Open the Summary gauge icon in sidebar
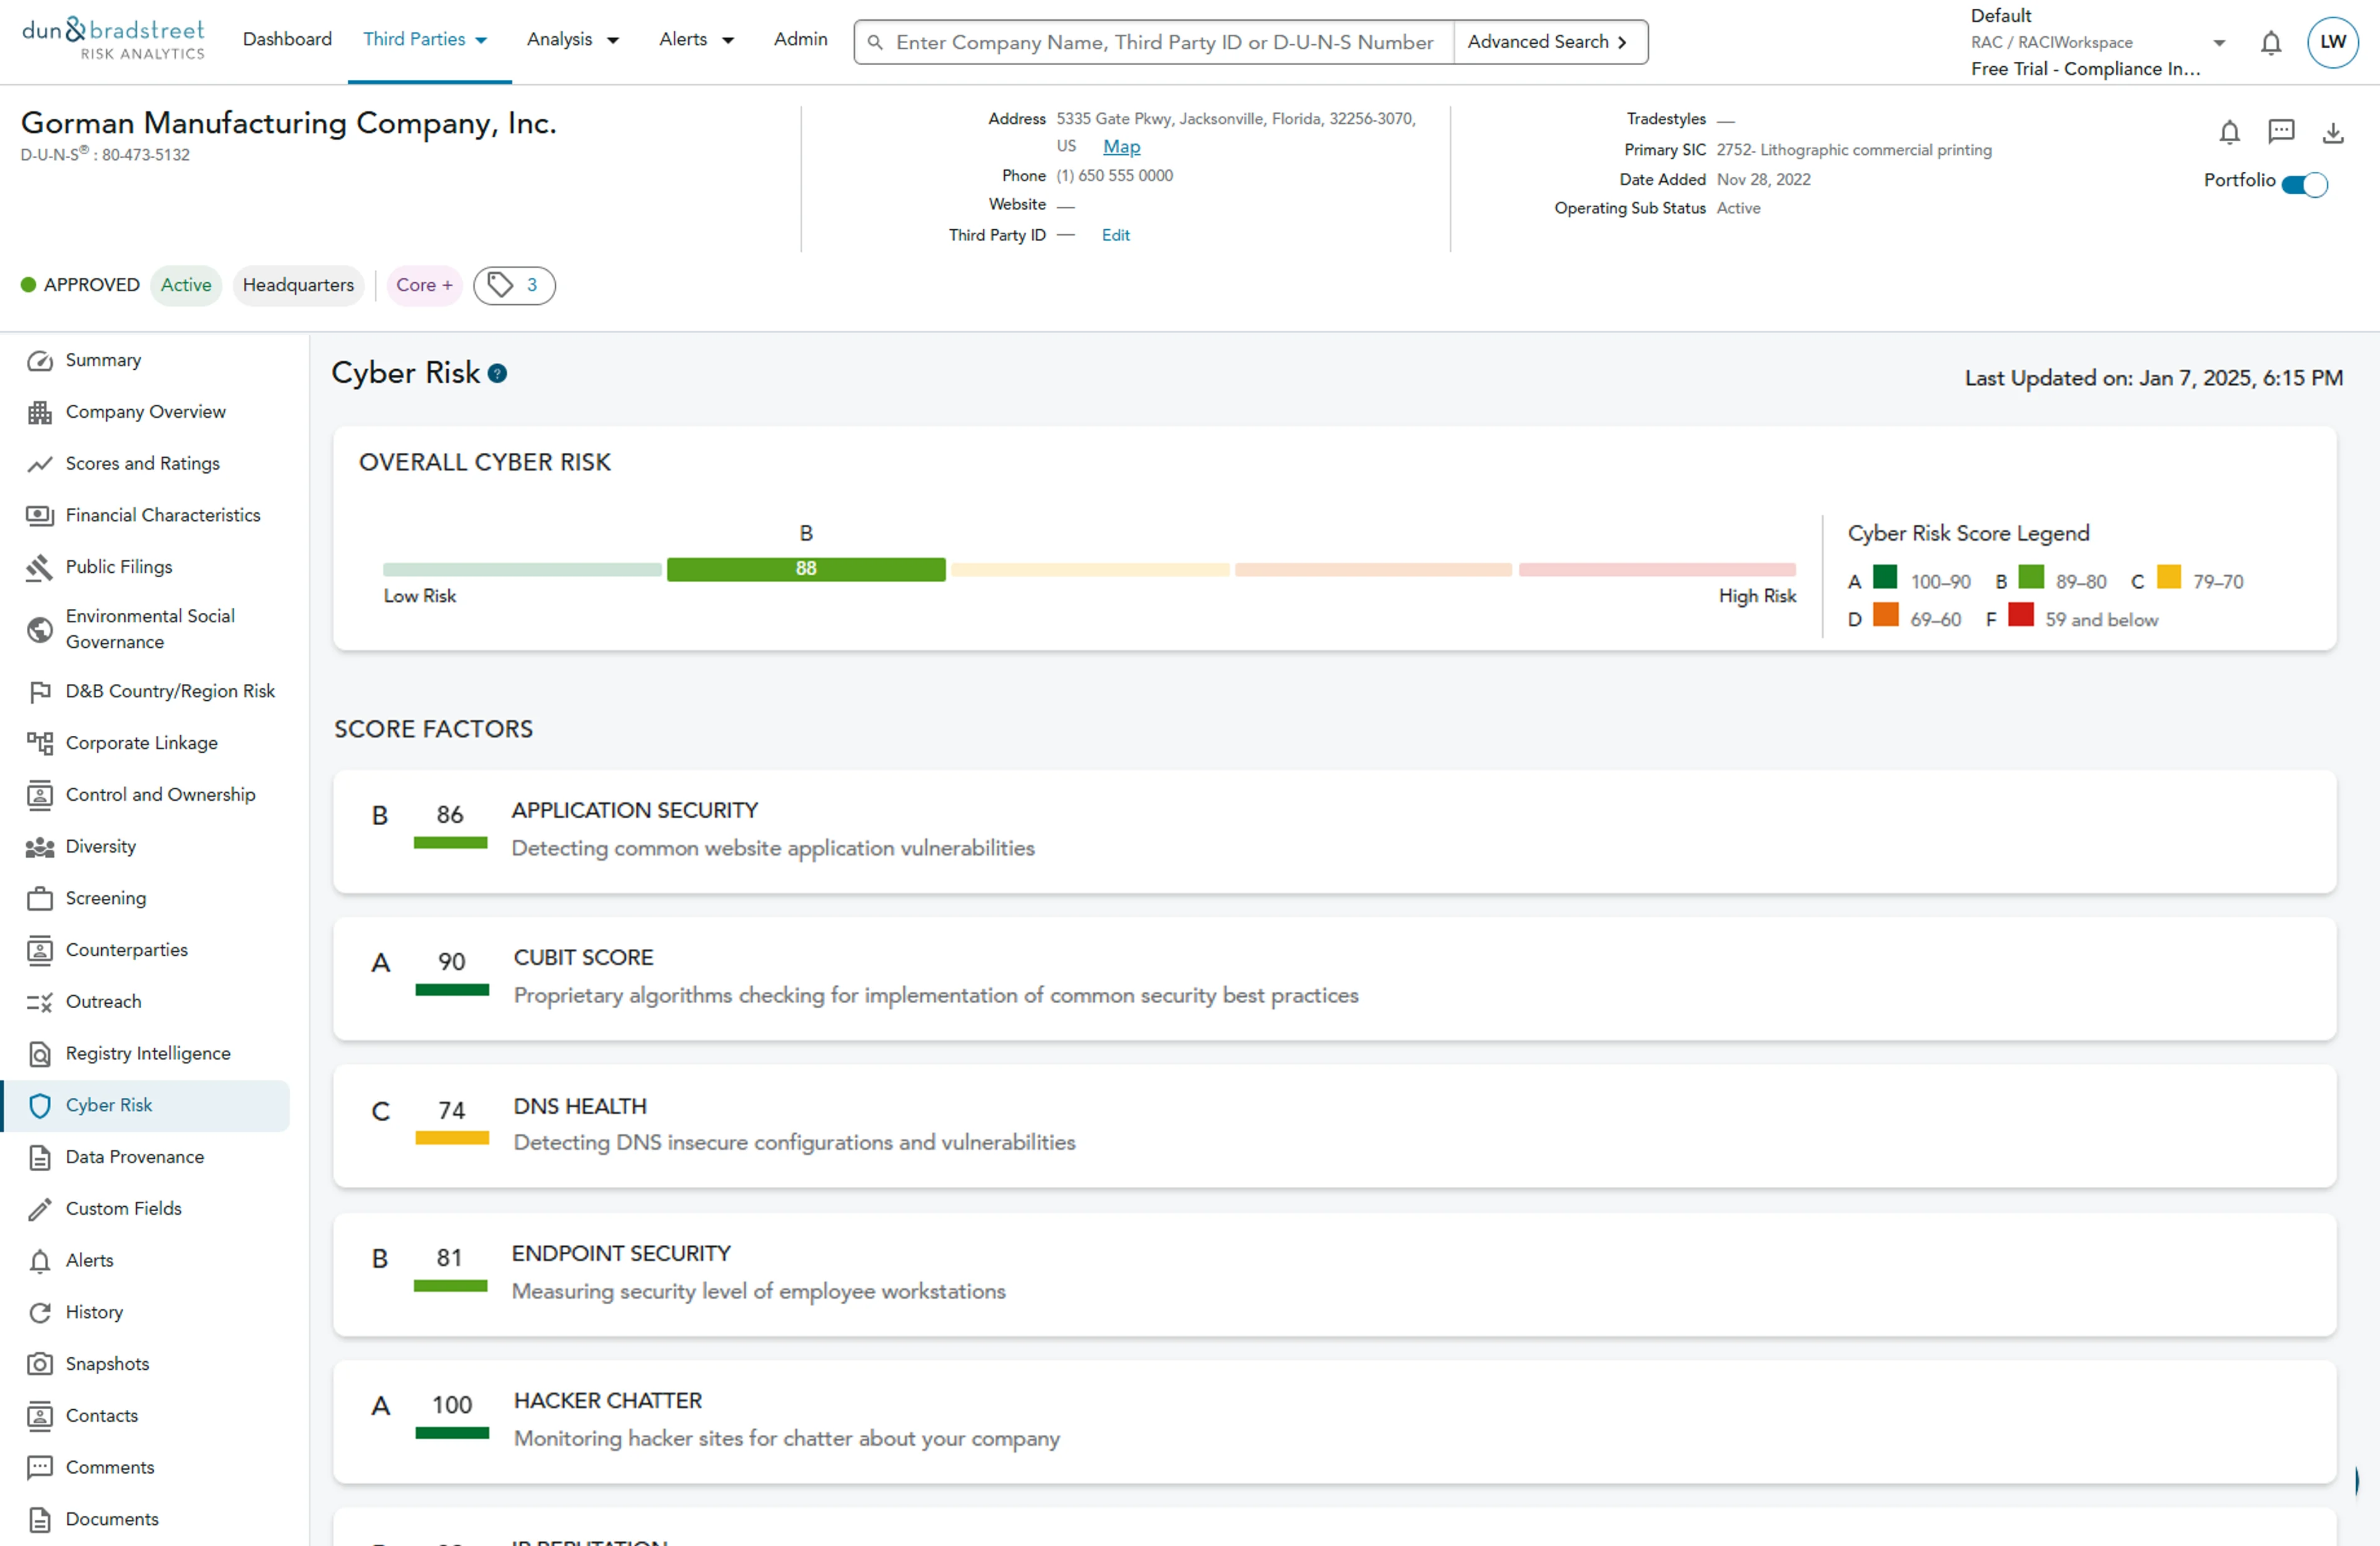Viewport: 2380px width, 1546px height. (40, 361)
